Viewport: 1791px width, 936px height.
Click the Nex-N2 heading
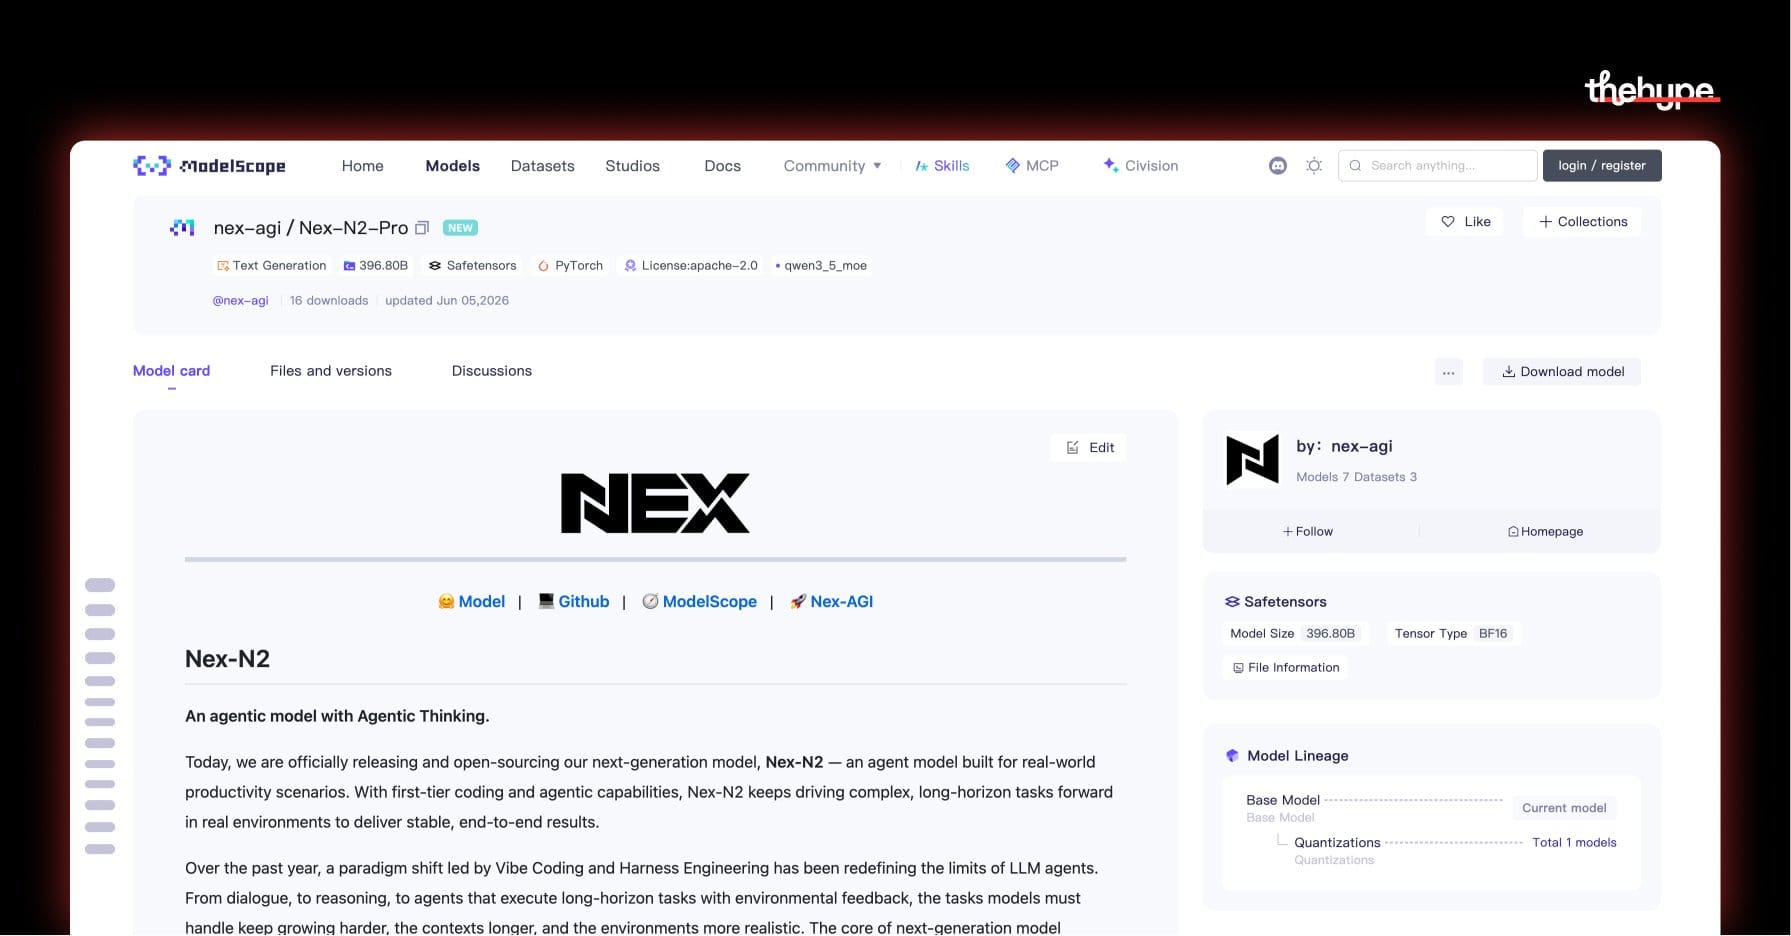tap(227, 659)
